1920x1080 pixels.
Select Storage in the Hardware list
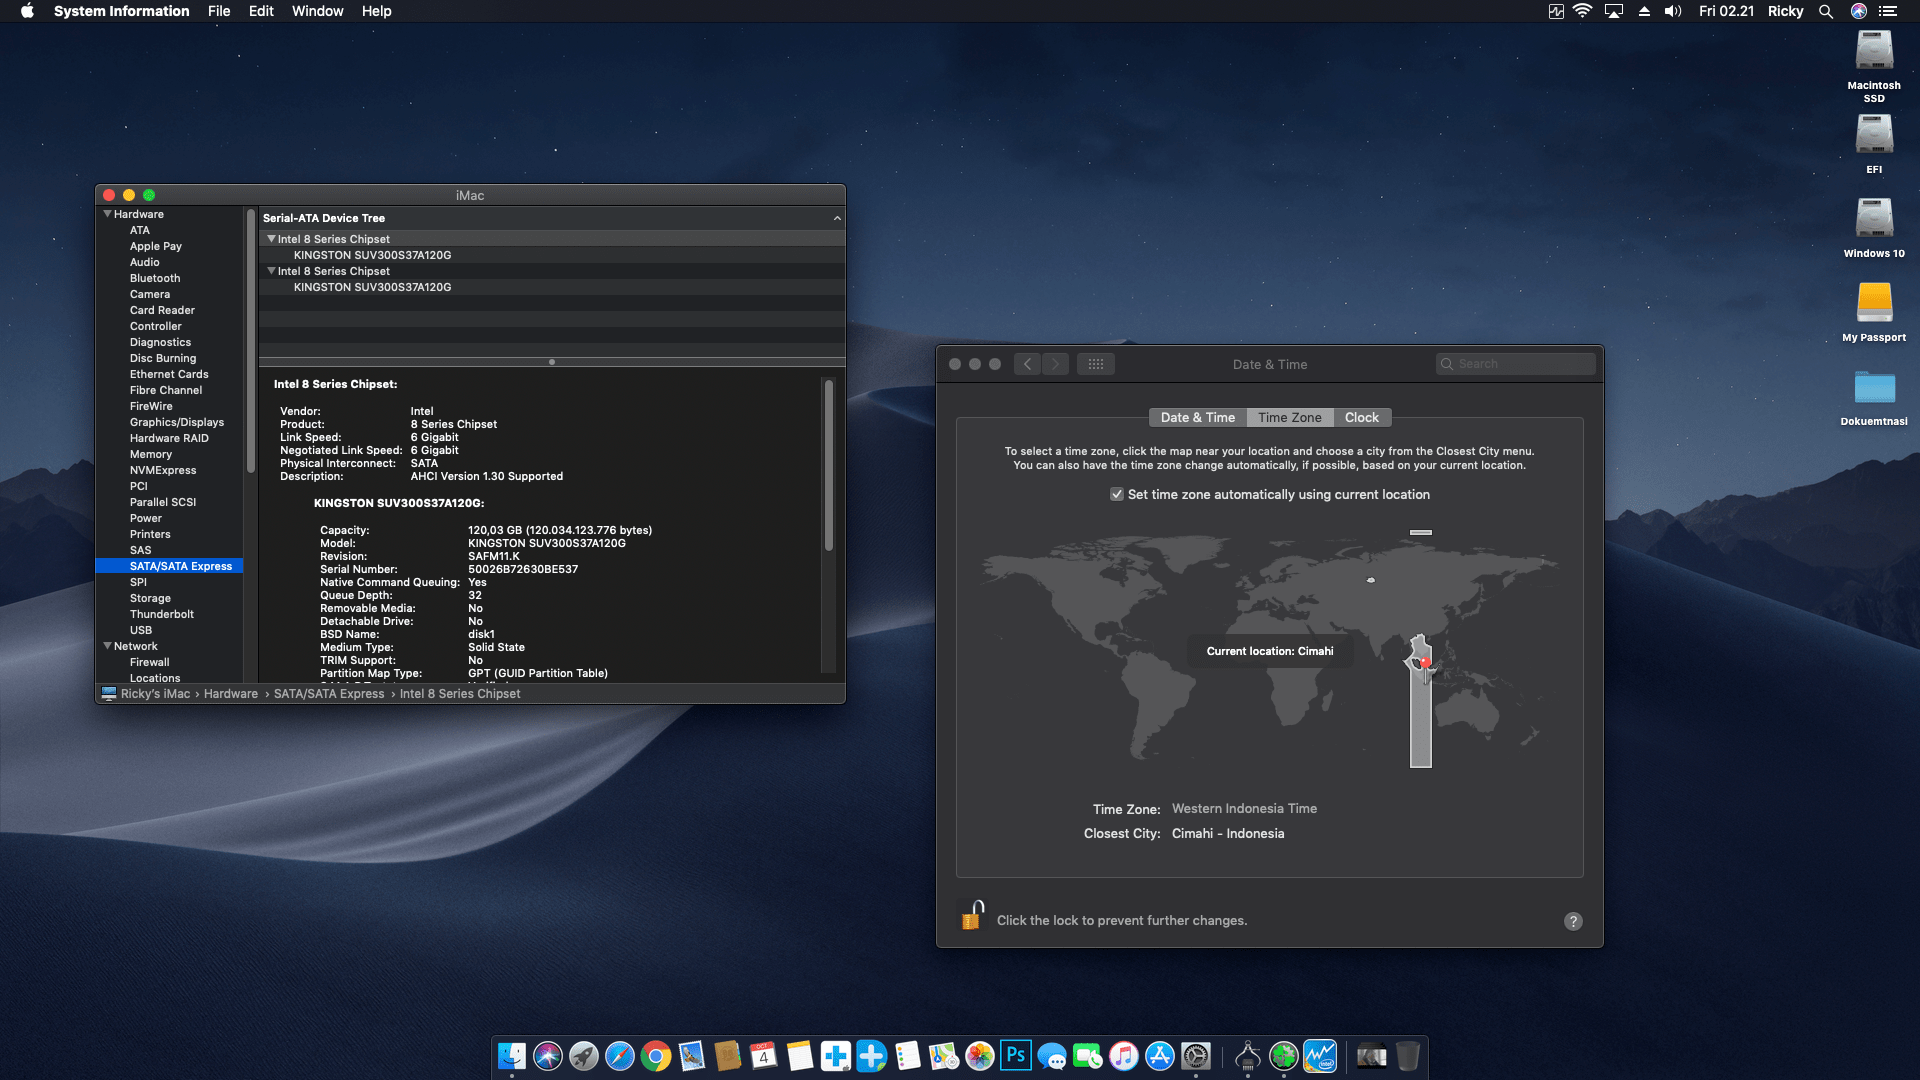click(150, 598)
